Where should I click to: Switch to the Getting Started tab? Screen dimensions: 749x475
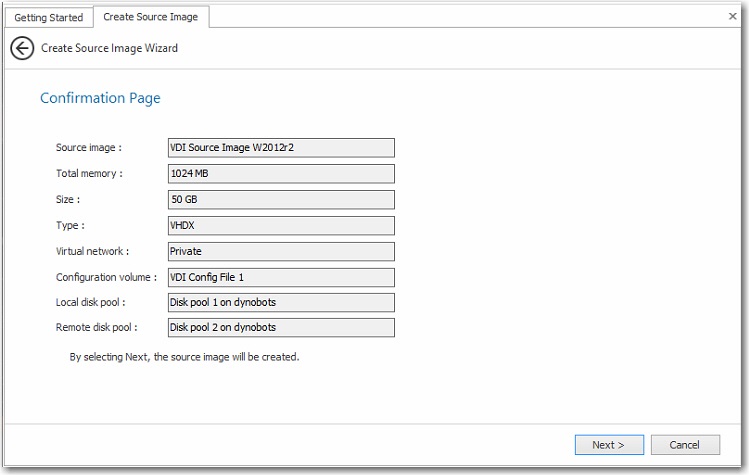[x=48, y=17]
